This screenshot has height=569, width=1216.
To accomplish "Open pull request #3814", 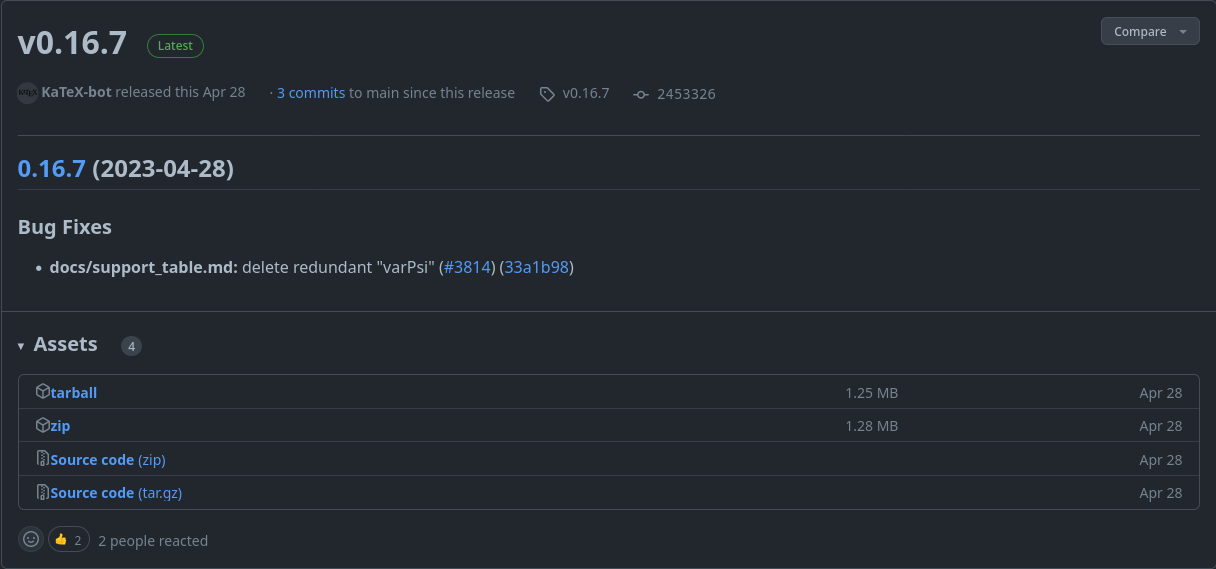I will click(x=469, y=267).
